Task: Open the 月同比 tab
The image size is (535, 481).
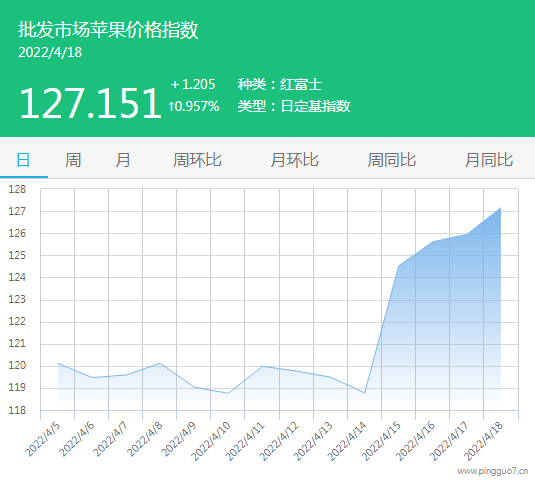Action: (489, 160)
